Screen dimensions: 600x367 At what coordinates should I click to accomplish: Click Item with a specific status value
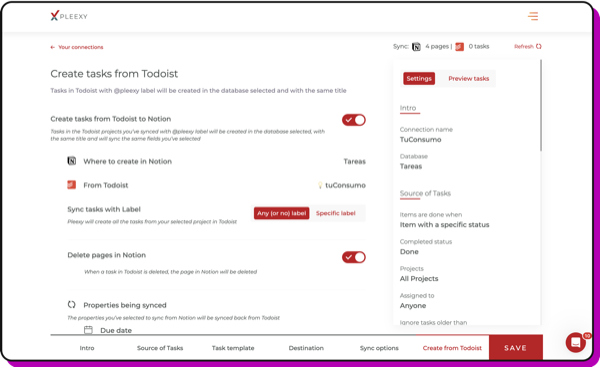(x=444, y=225)
